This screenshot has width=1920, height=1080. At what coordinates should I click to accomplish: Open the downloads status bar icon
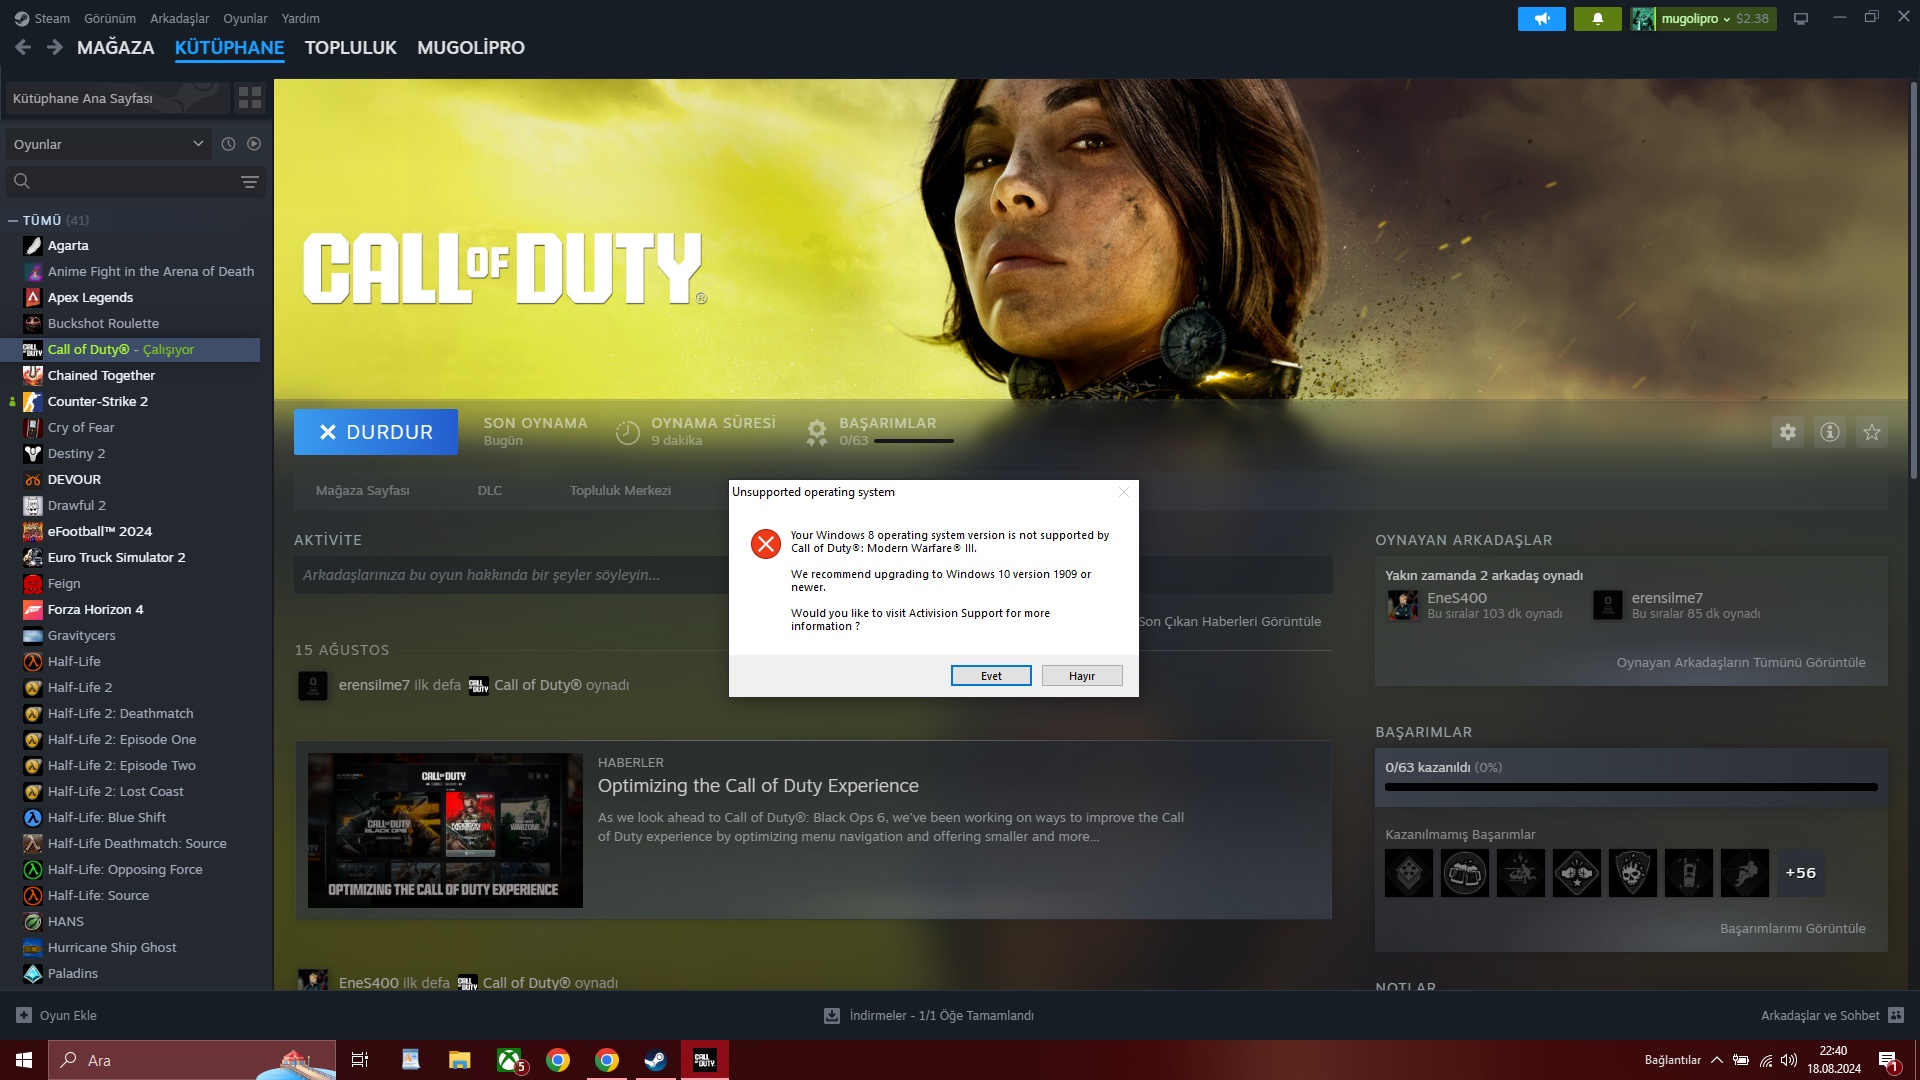pos(831,1016)
